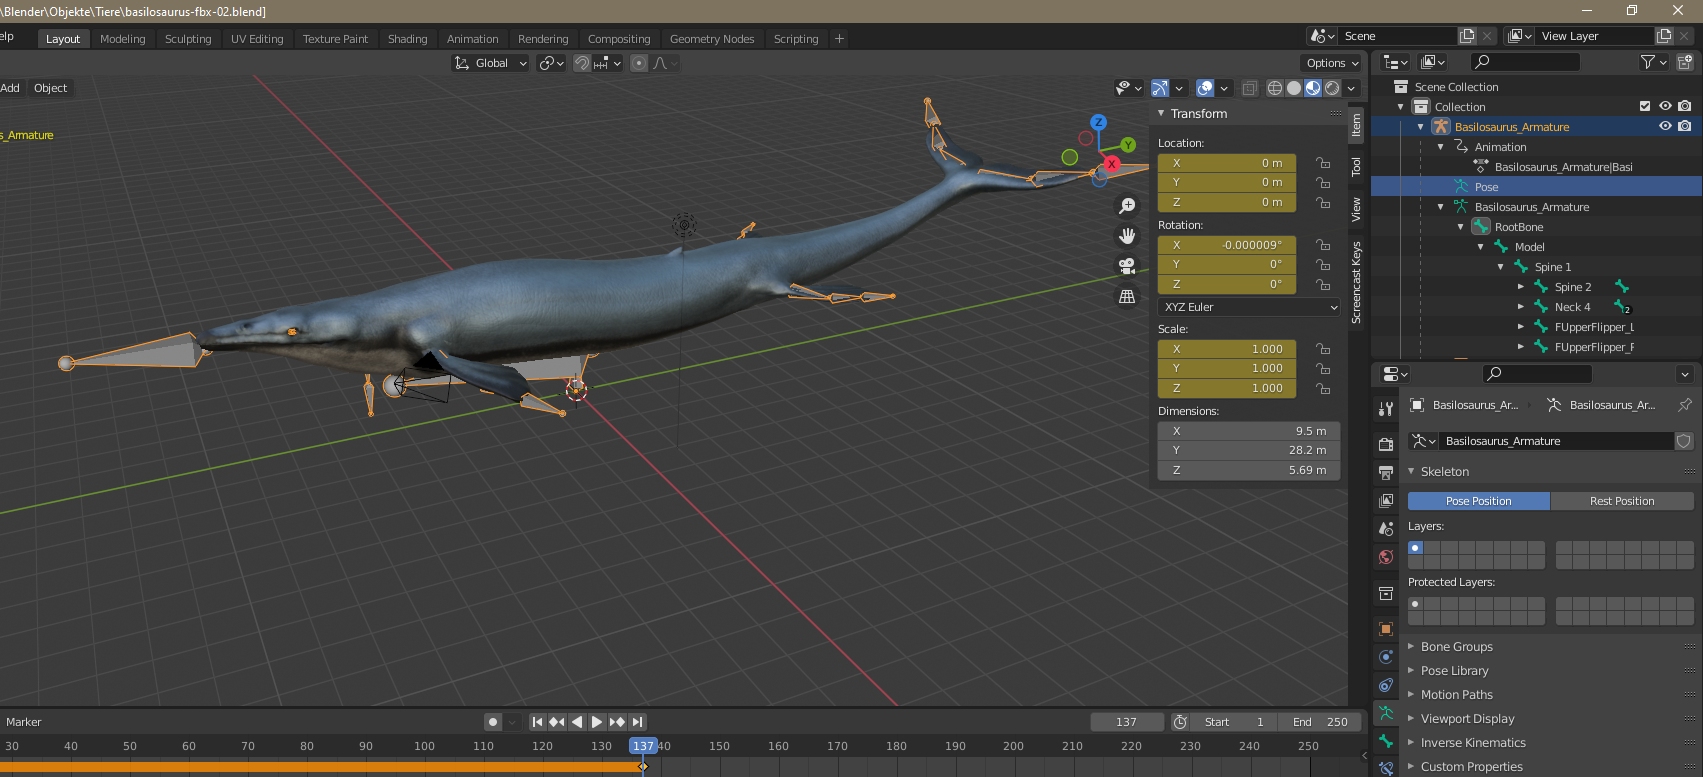Select Spine 2 bone in outliner
The image size is (1703, 777).
(x=1572, y=287)
